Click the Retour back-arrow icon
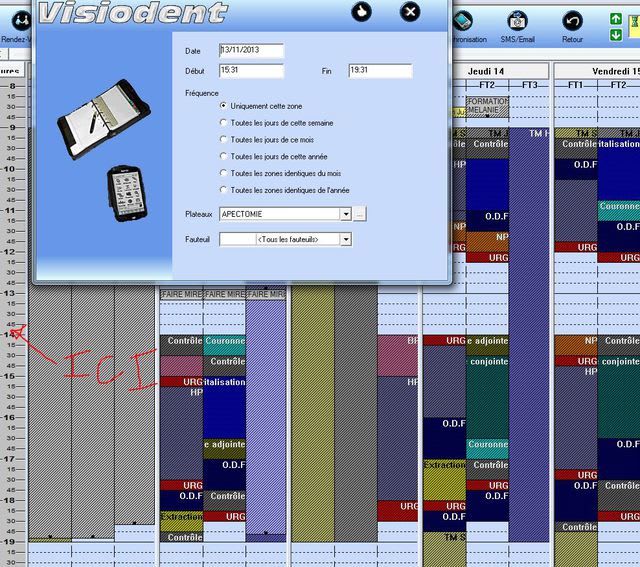The height and width of the screenshot is (567, 640). 573,22
